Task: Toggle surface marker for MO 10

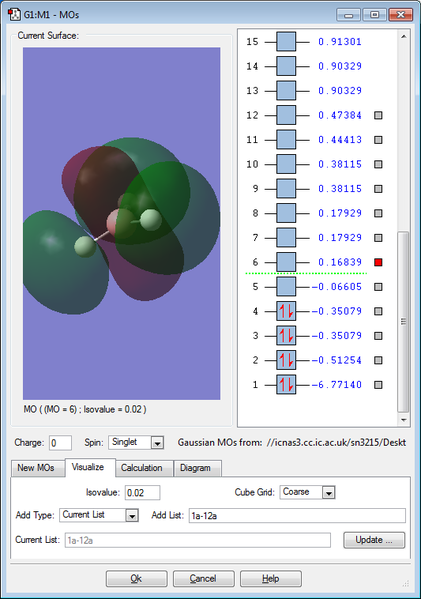Action: pos(378,164)
